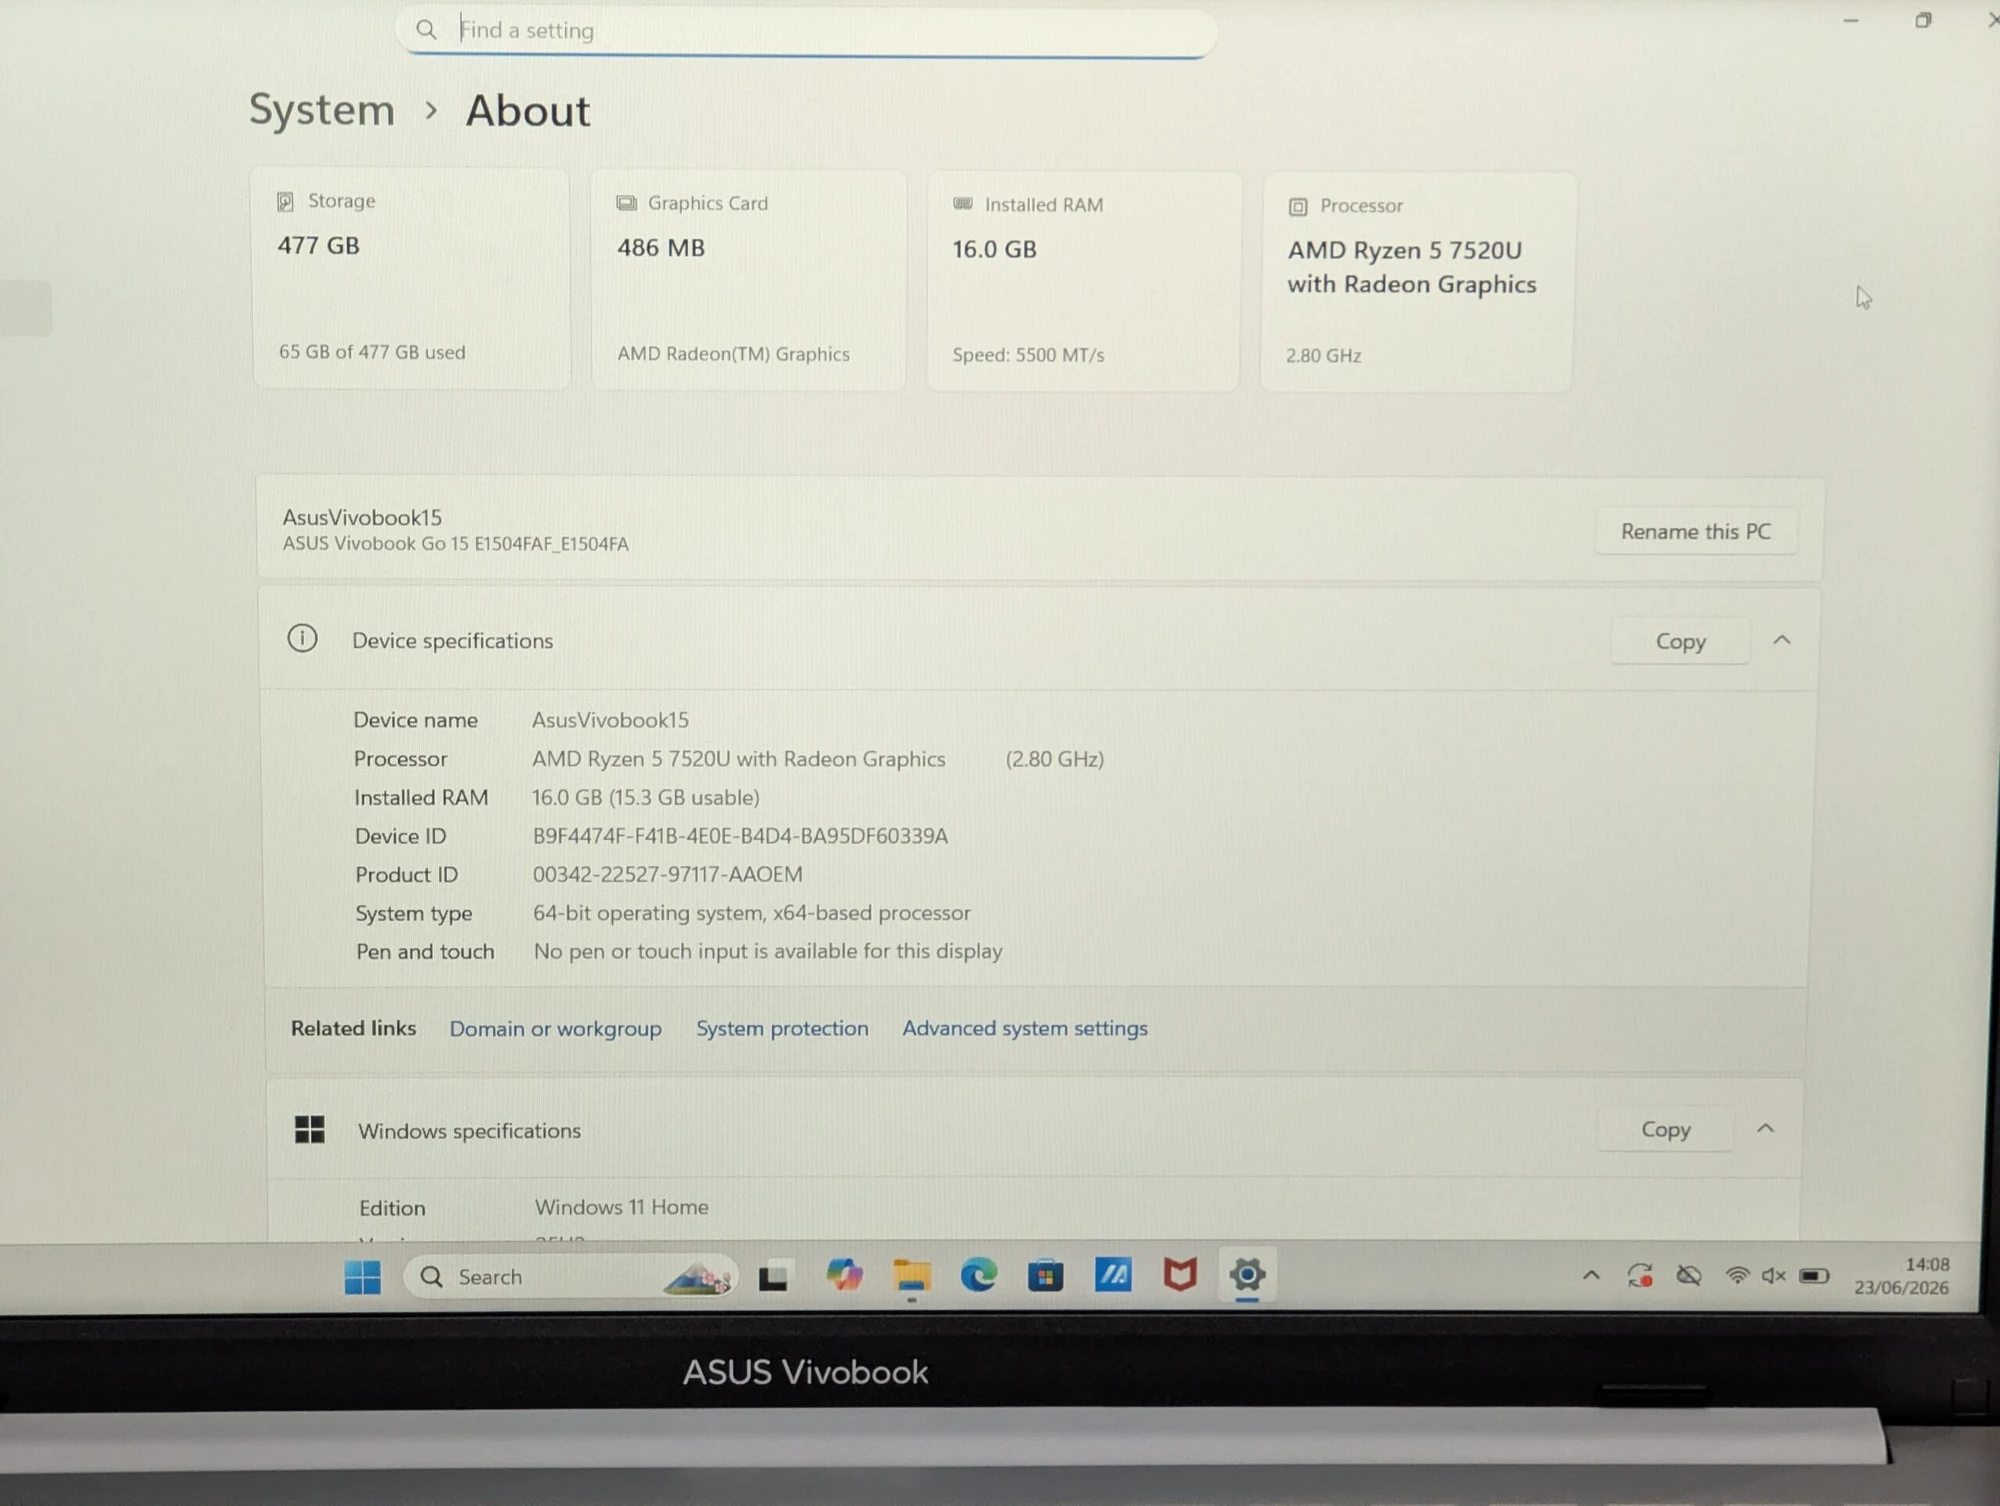Minimize the Settings window

(x=1851, y=21)
